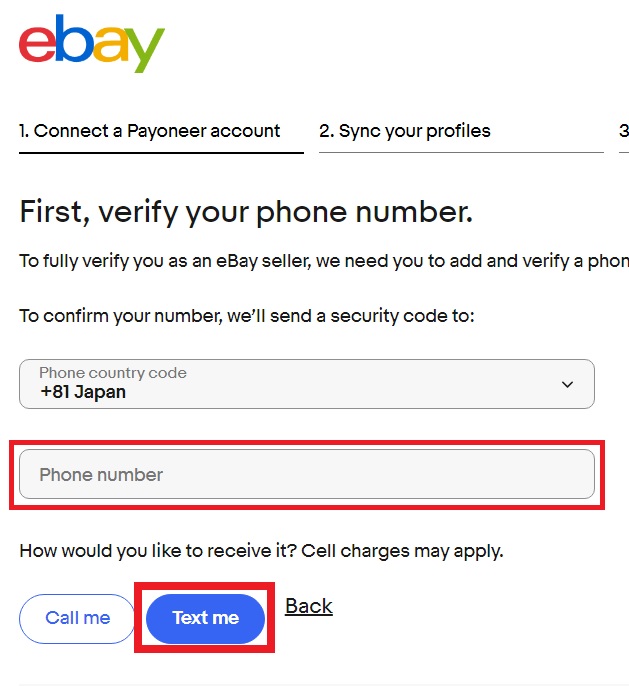The height and width of the screenshot is (686, 629).
Task: Choose the Call me option
Action: (x=77, y=618)
